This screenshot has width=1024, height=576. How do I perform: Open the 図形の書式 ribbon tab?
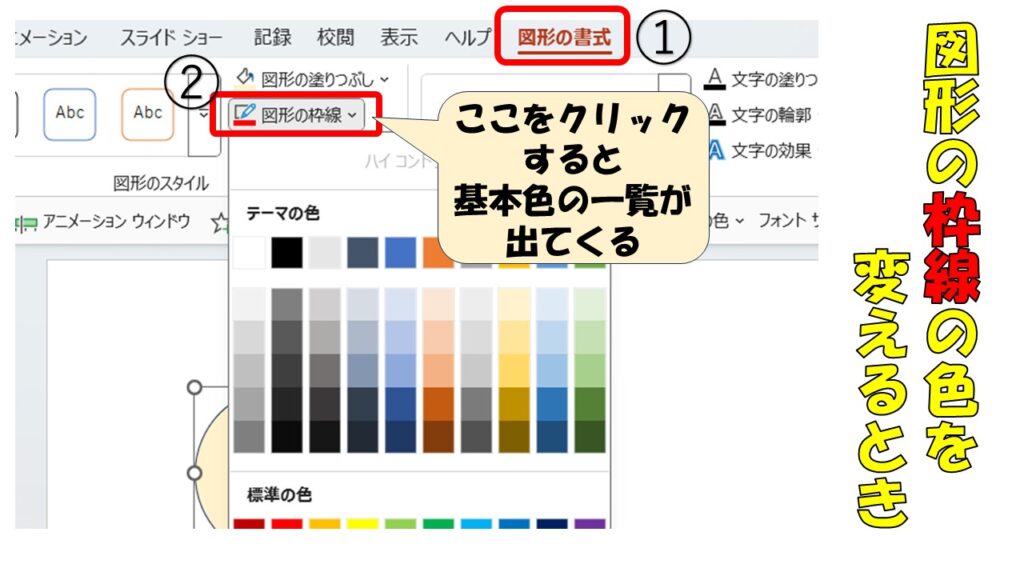coord(564,37)
